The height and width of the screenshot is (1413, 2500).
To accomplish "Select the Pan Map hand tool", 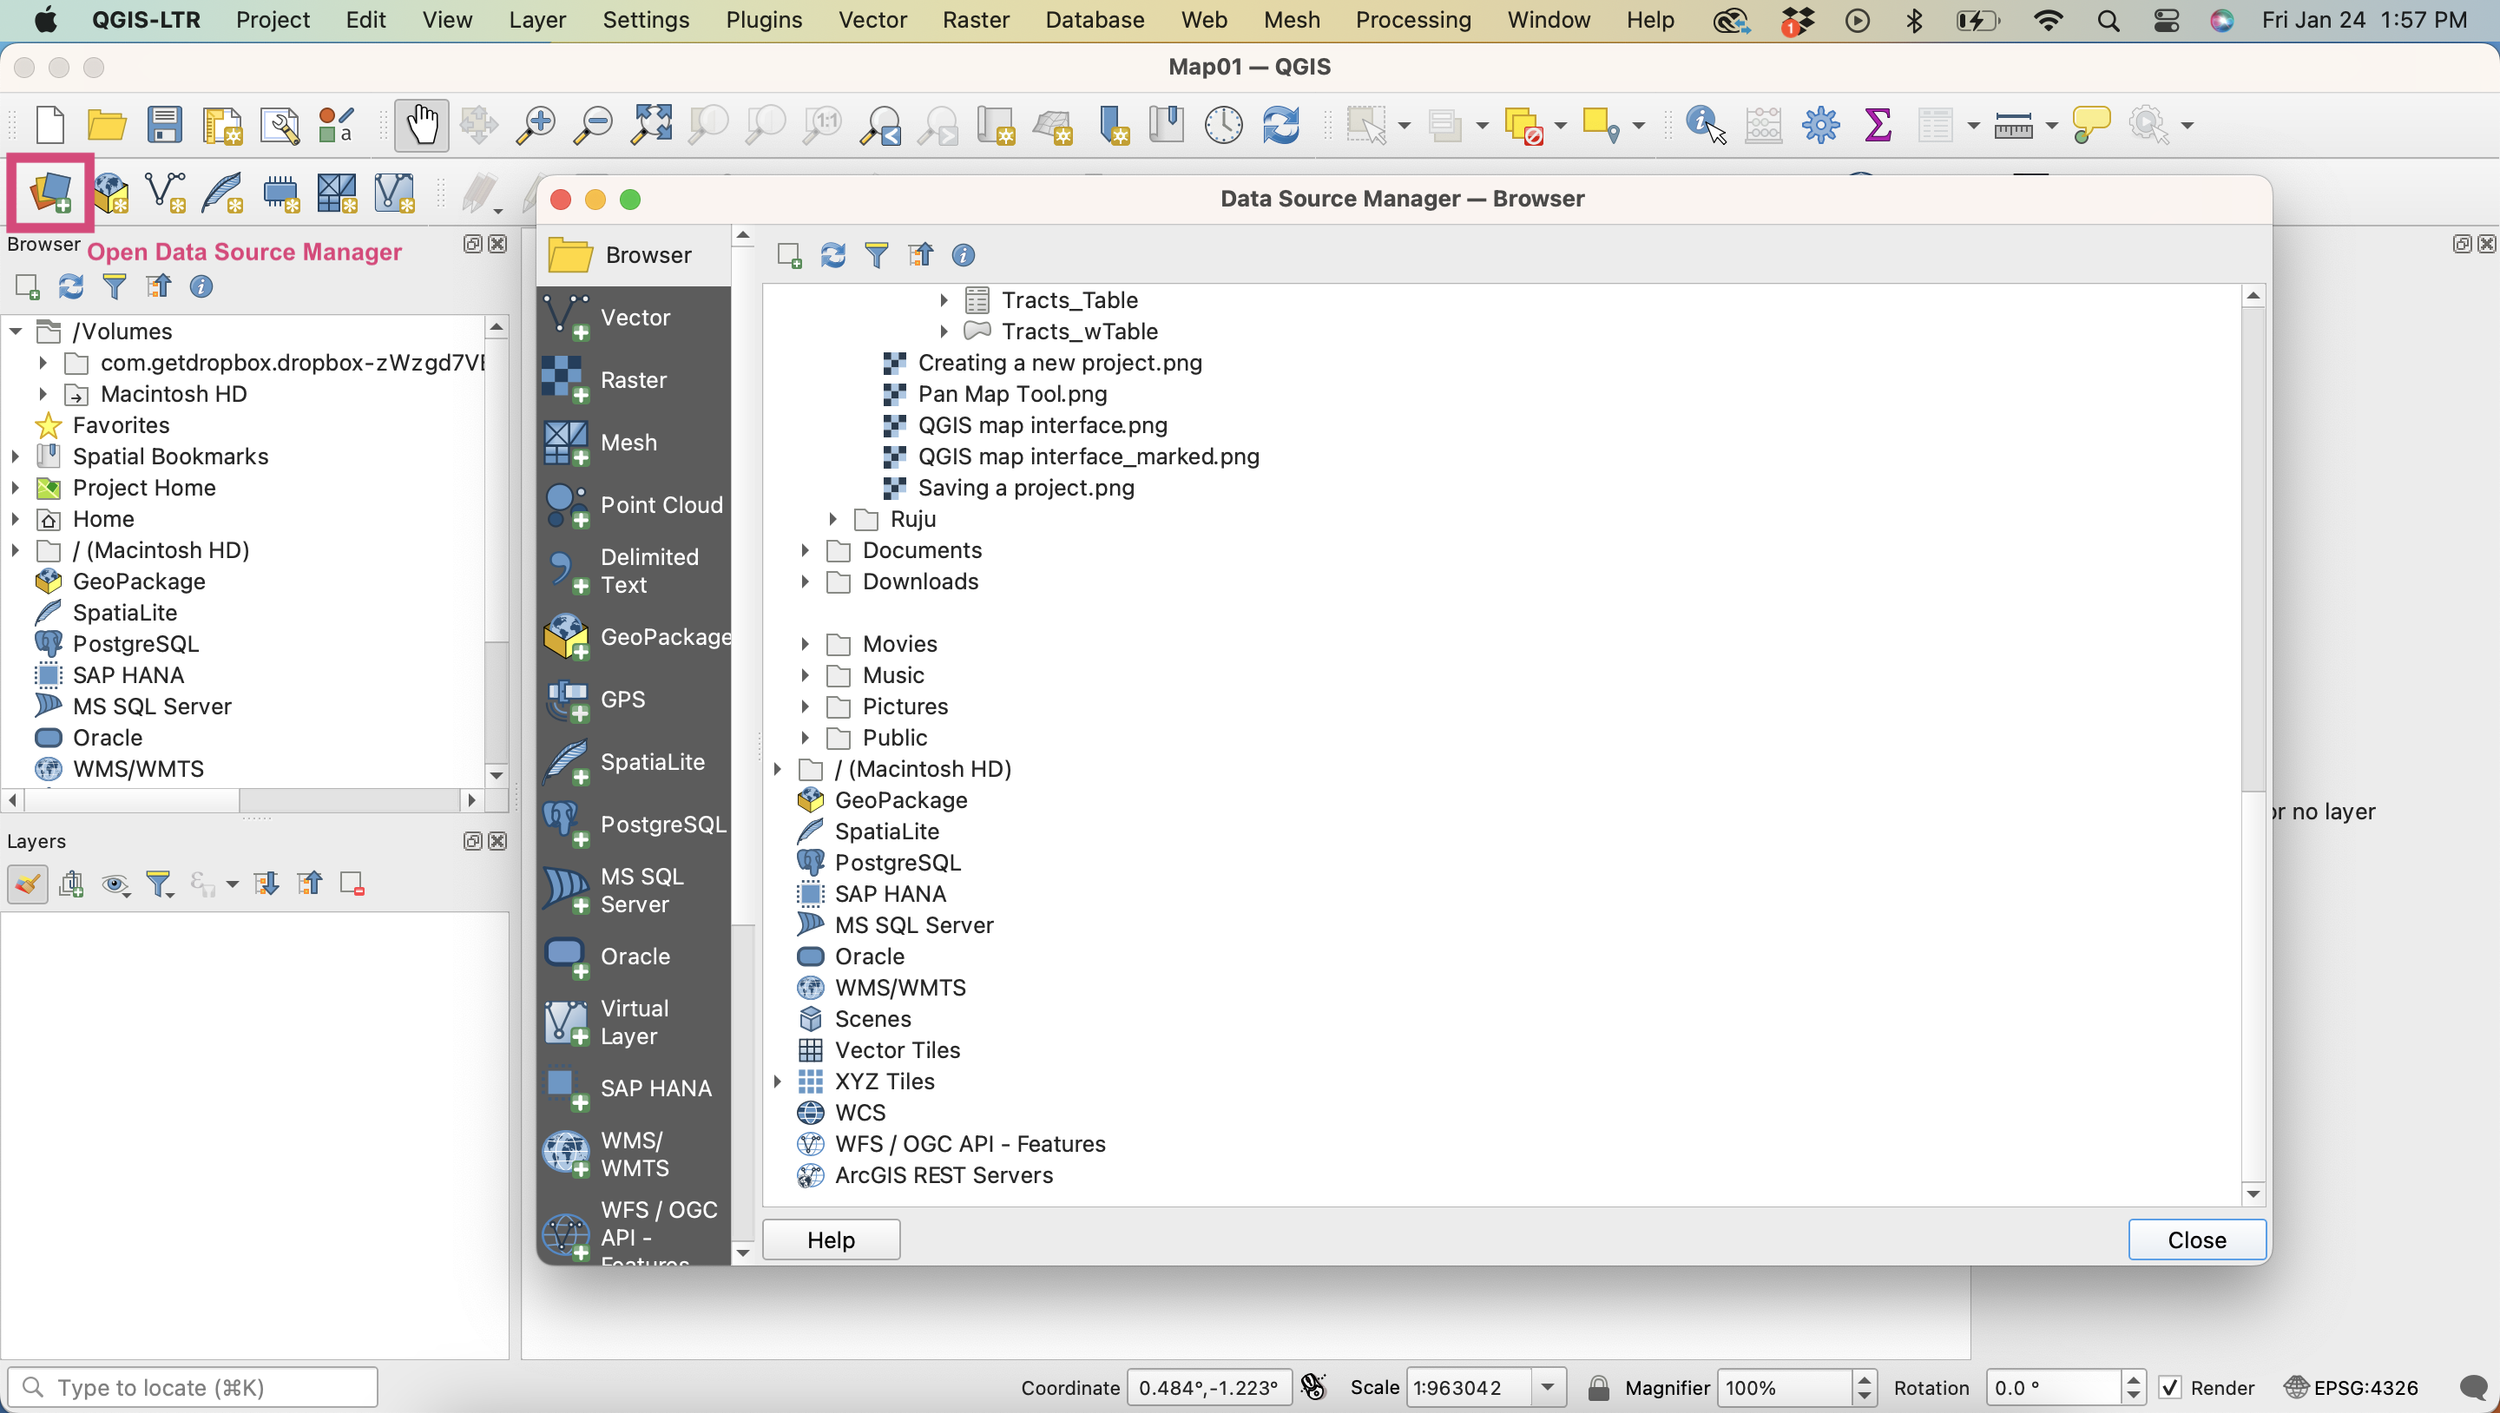I will [x=421, y=125].
